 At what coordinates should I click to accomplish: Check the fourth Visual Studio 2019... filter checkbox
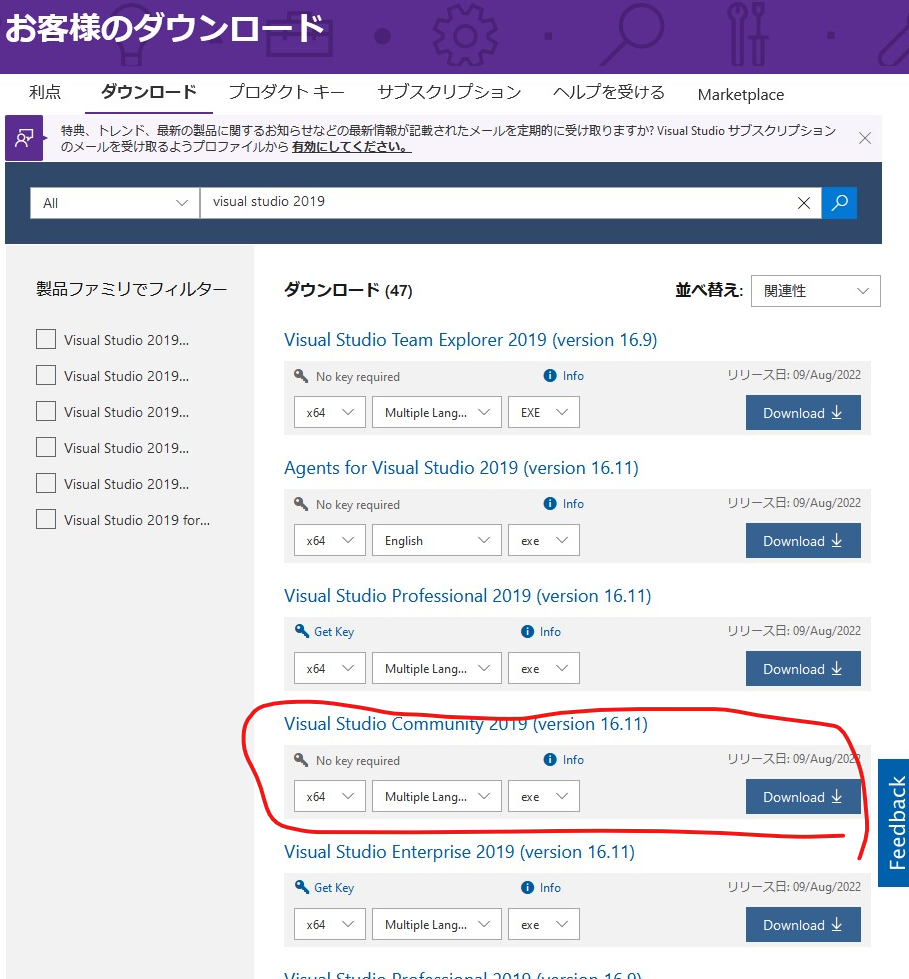[46, 447]
